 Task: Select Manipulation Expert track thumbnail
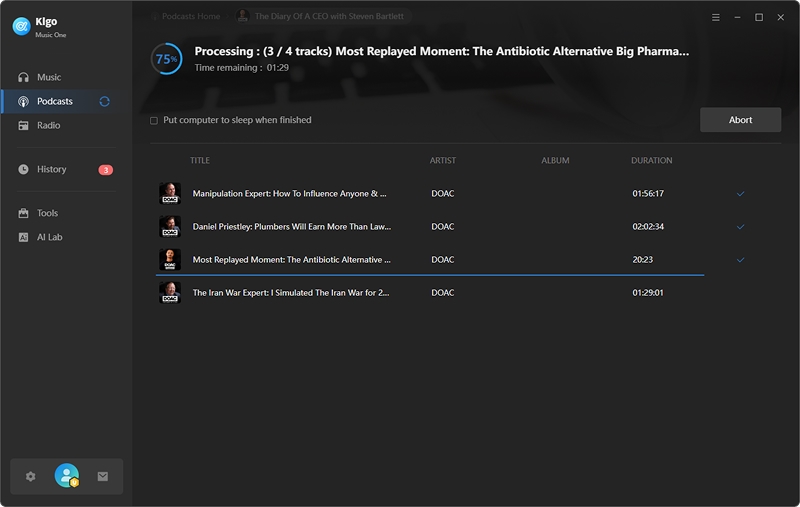(x=170, y=193)
